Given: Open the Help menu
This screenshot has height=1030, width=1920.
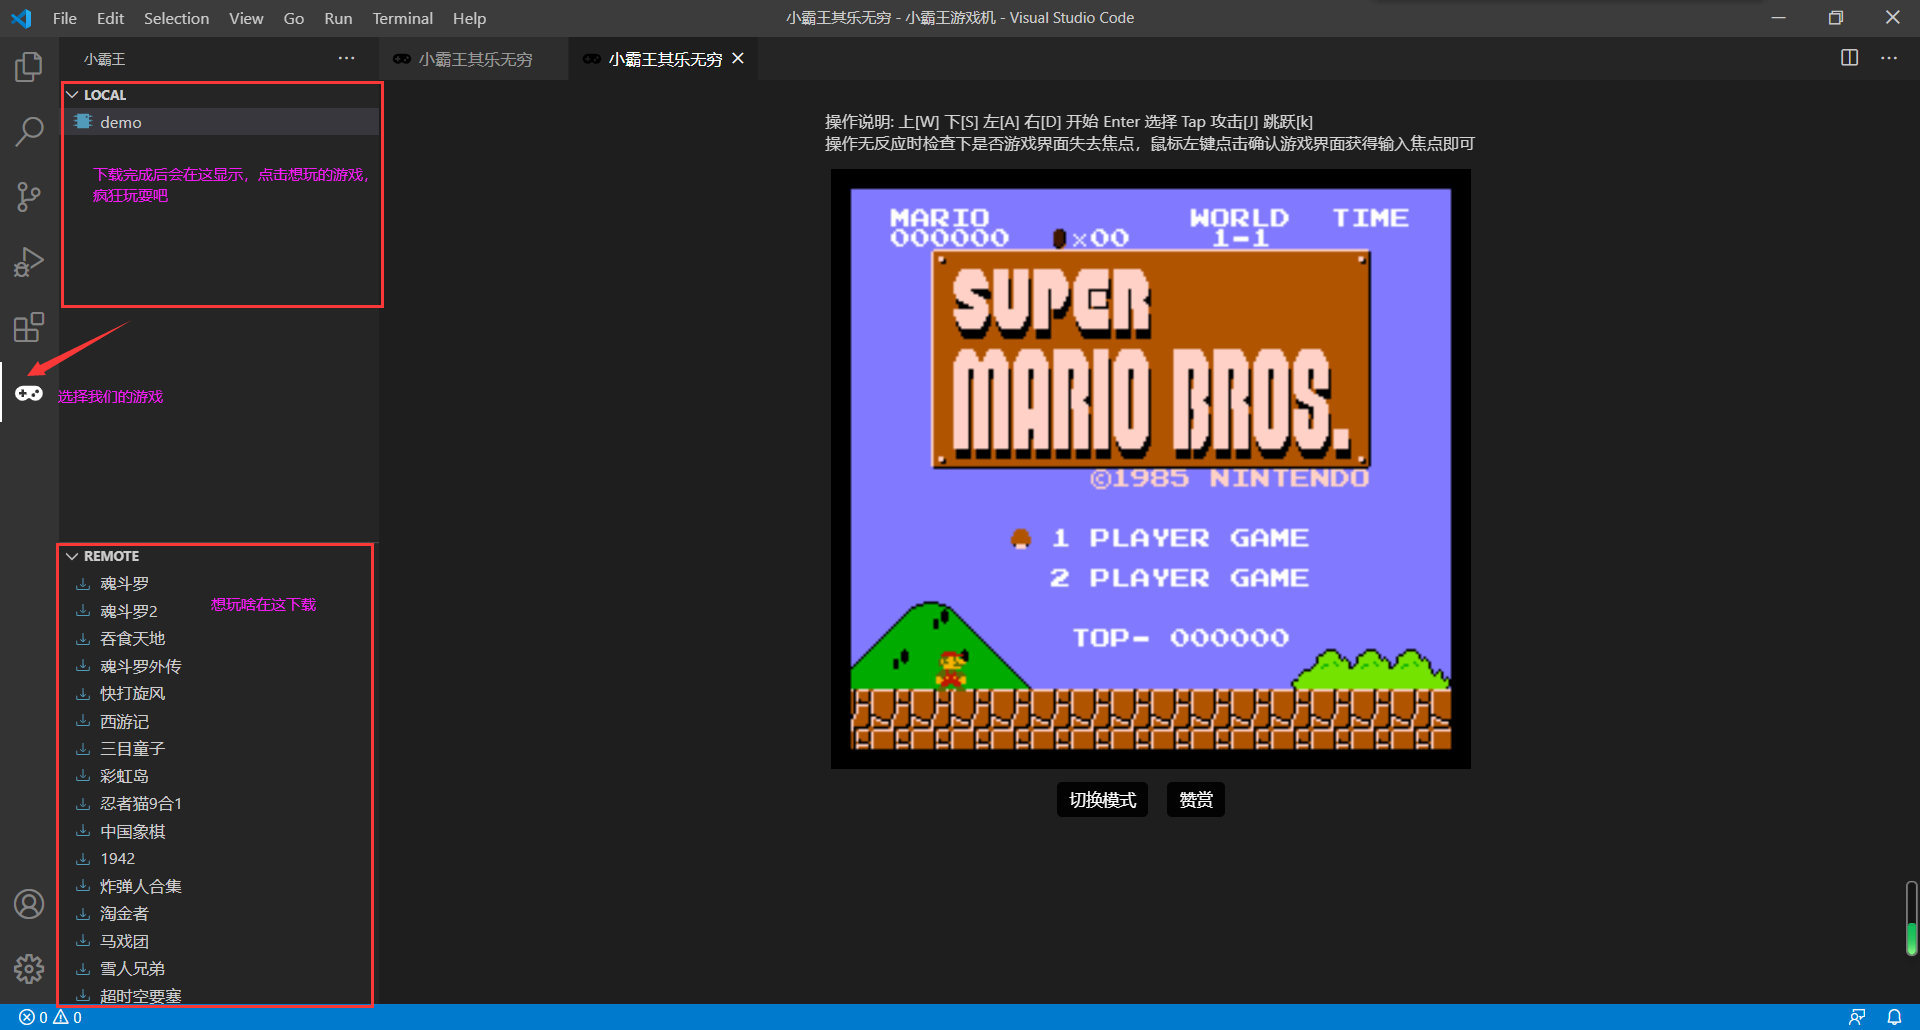Looking at the screenshot, I should click(469, 18).
